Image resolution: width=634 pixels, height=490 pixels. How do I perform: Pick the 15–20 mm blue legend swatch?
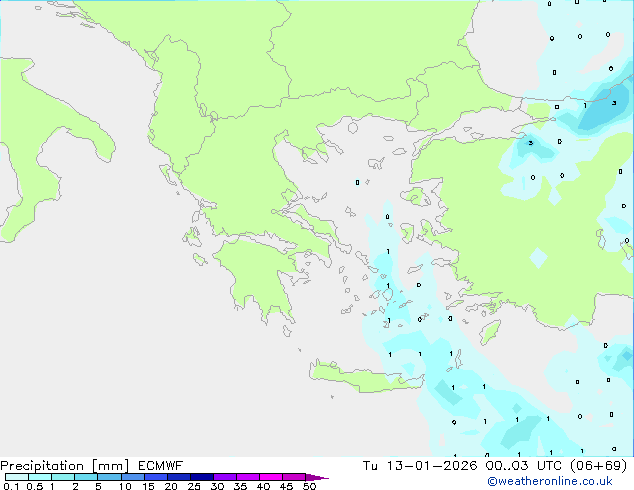coord(156,477)
